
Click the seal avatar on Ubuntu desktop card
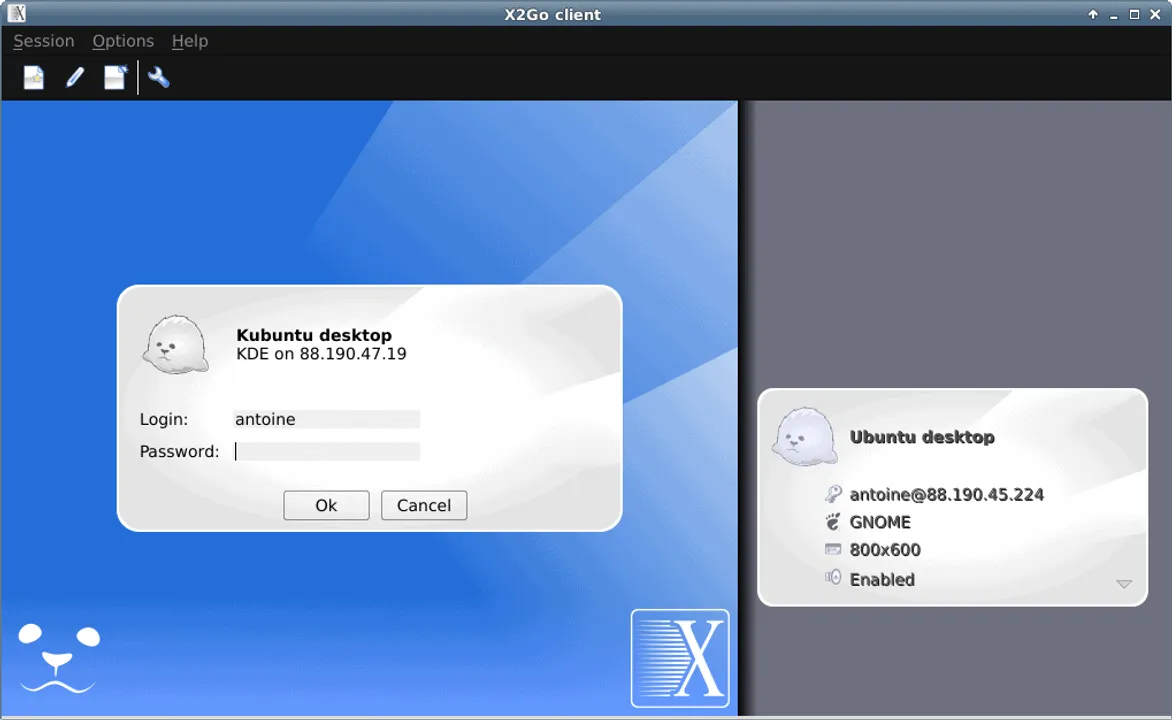(804, 437)
